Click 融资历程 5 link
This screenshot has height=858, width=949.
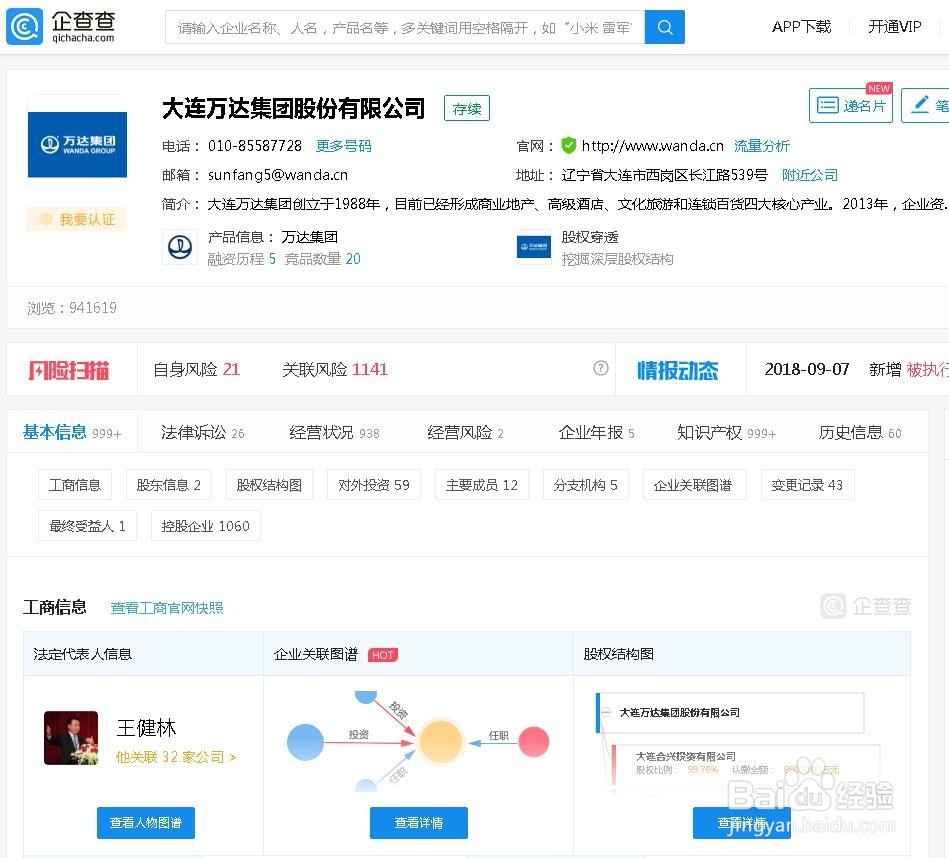click(241, 259)
